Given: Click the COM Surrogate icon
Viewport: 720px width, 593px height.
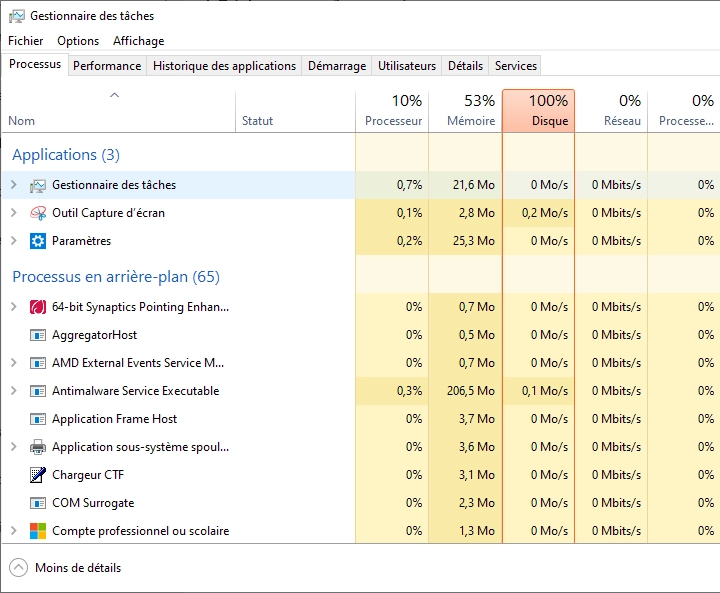Looking at the screenshot, I should click(x=38, y=503).
